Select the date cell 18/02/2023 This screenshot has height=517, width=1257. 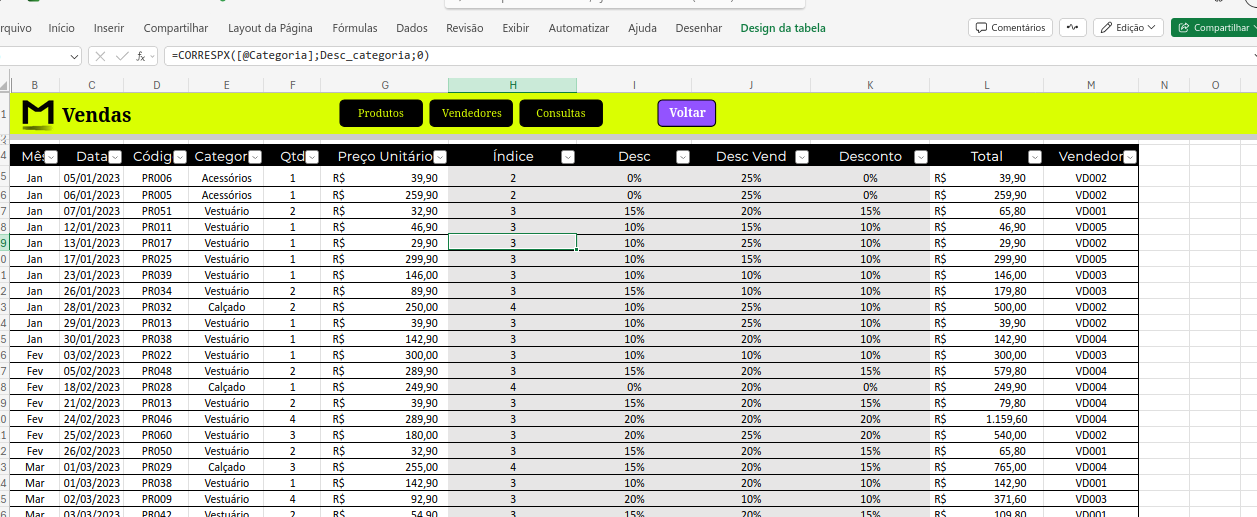[92, 387]
